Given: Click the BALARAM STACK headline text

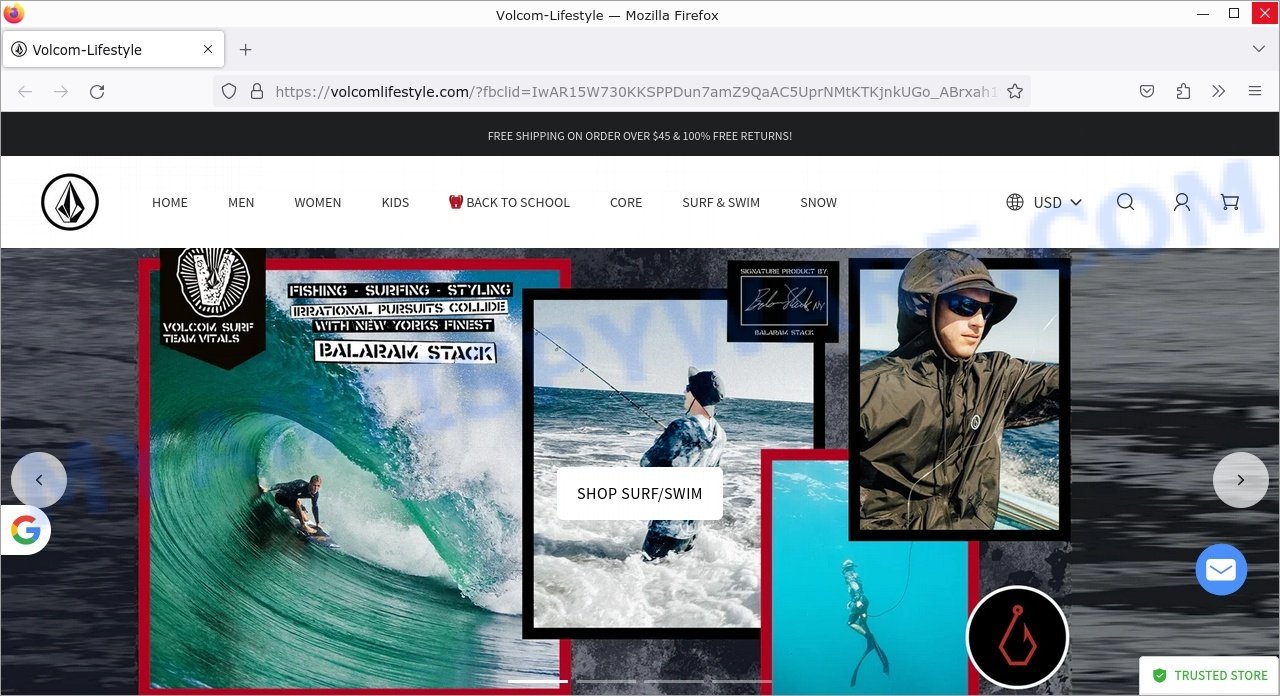Looking at the screenshot, I should point(405,352).
